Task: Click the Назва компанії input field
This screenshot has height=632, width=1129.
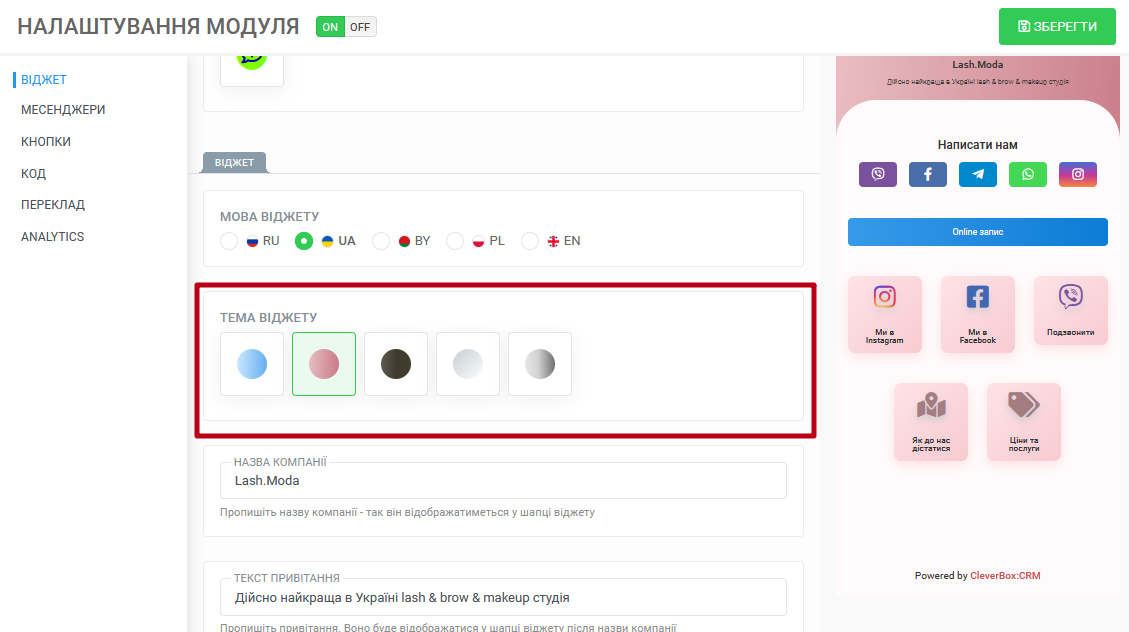Action: (503, 481)
